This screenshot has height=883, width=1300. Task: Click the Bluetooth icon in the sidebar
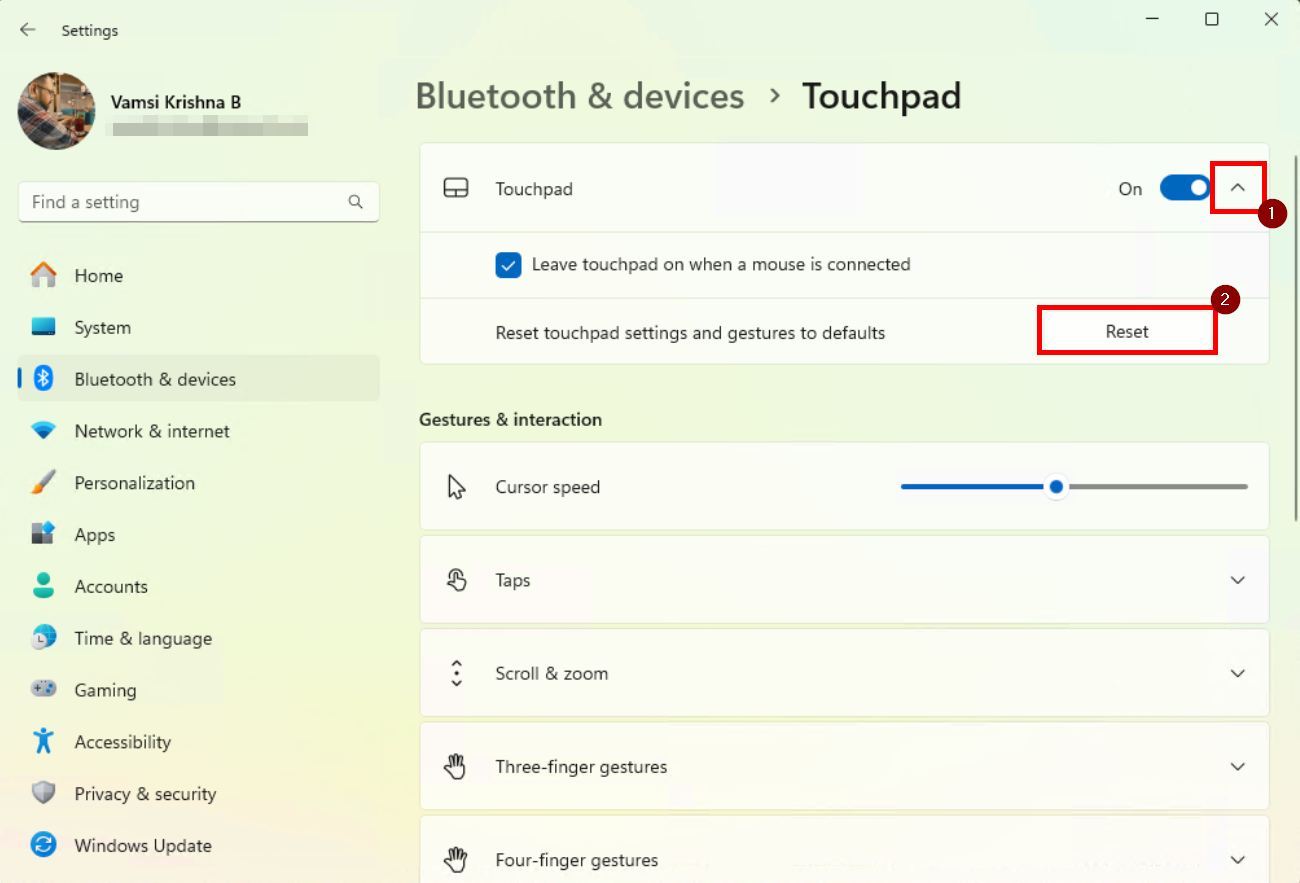tap(43, 379)
